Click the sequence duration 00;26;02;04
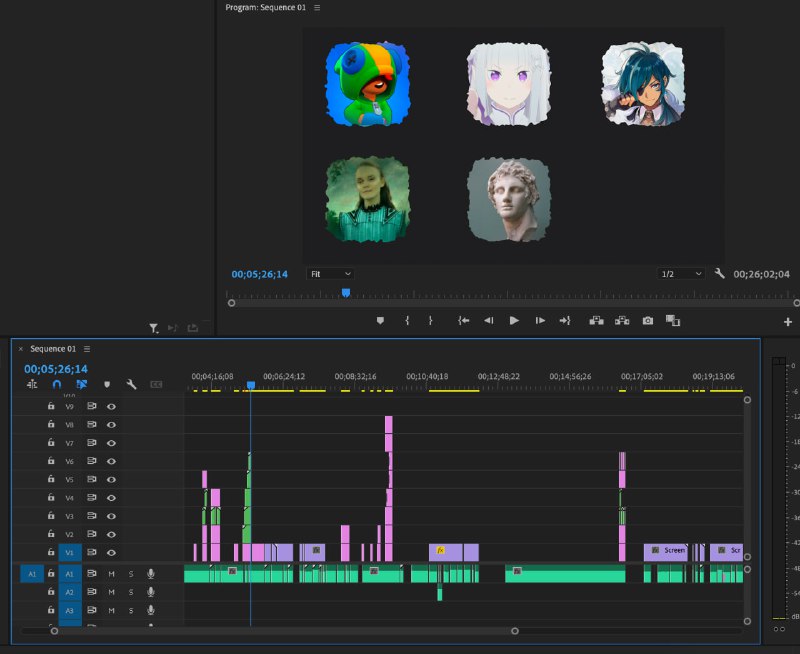This screenshot has height=654, width=800. point(761,274)
